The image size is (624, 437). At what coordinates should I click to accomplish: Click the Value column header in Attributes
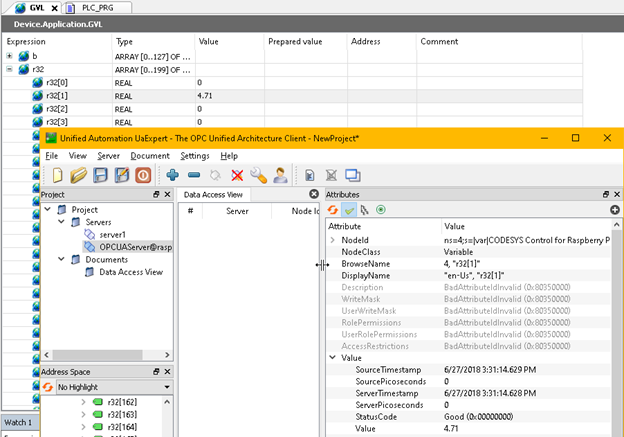click(x=454, y=226)
